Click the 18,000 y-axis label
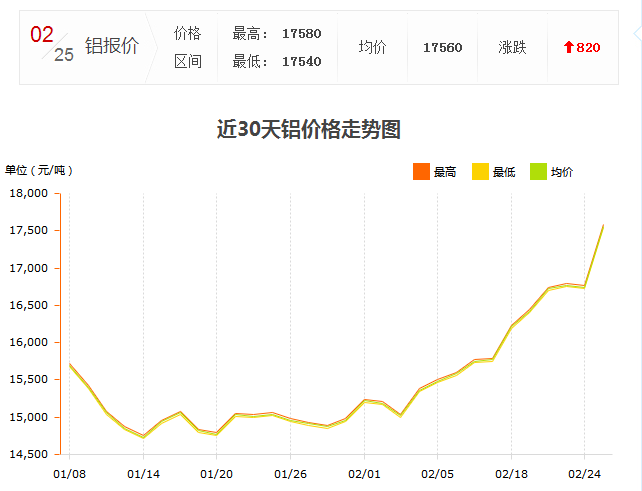642x491 pixels. (x=30, y=194)
